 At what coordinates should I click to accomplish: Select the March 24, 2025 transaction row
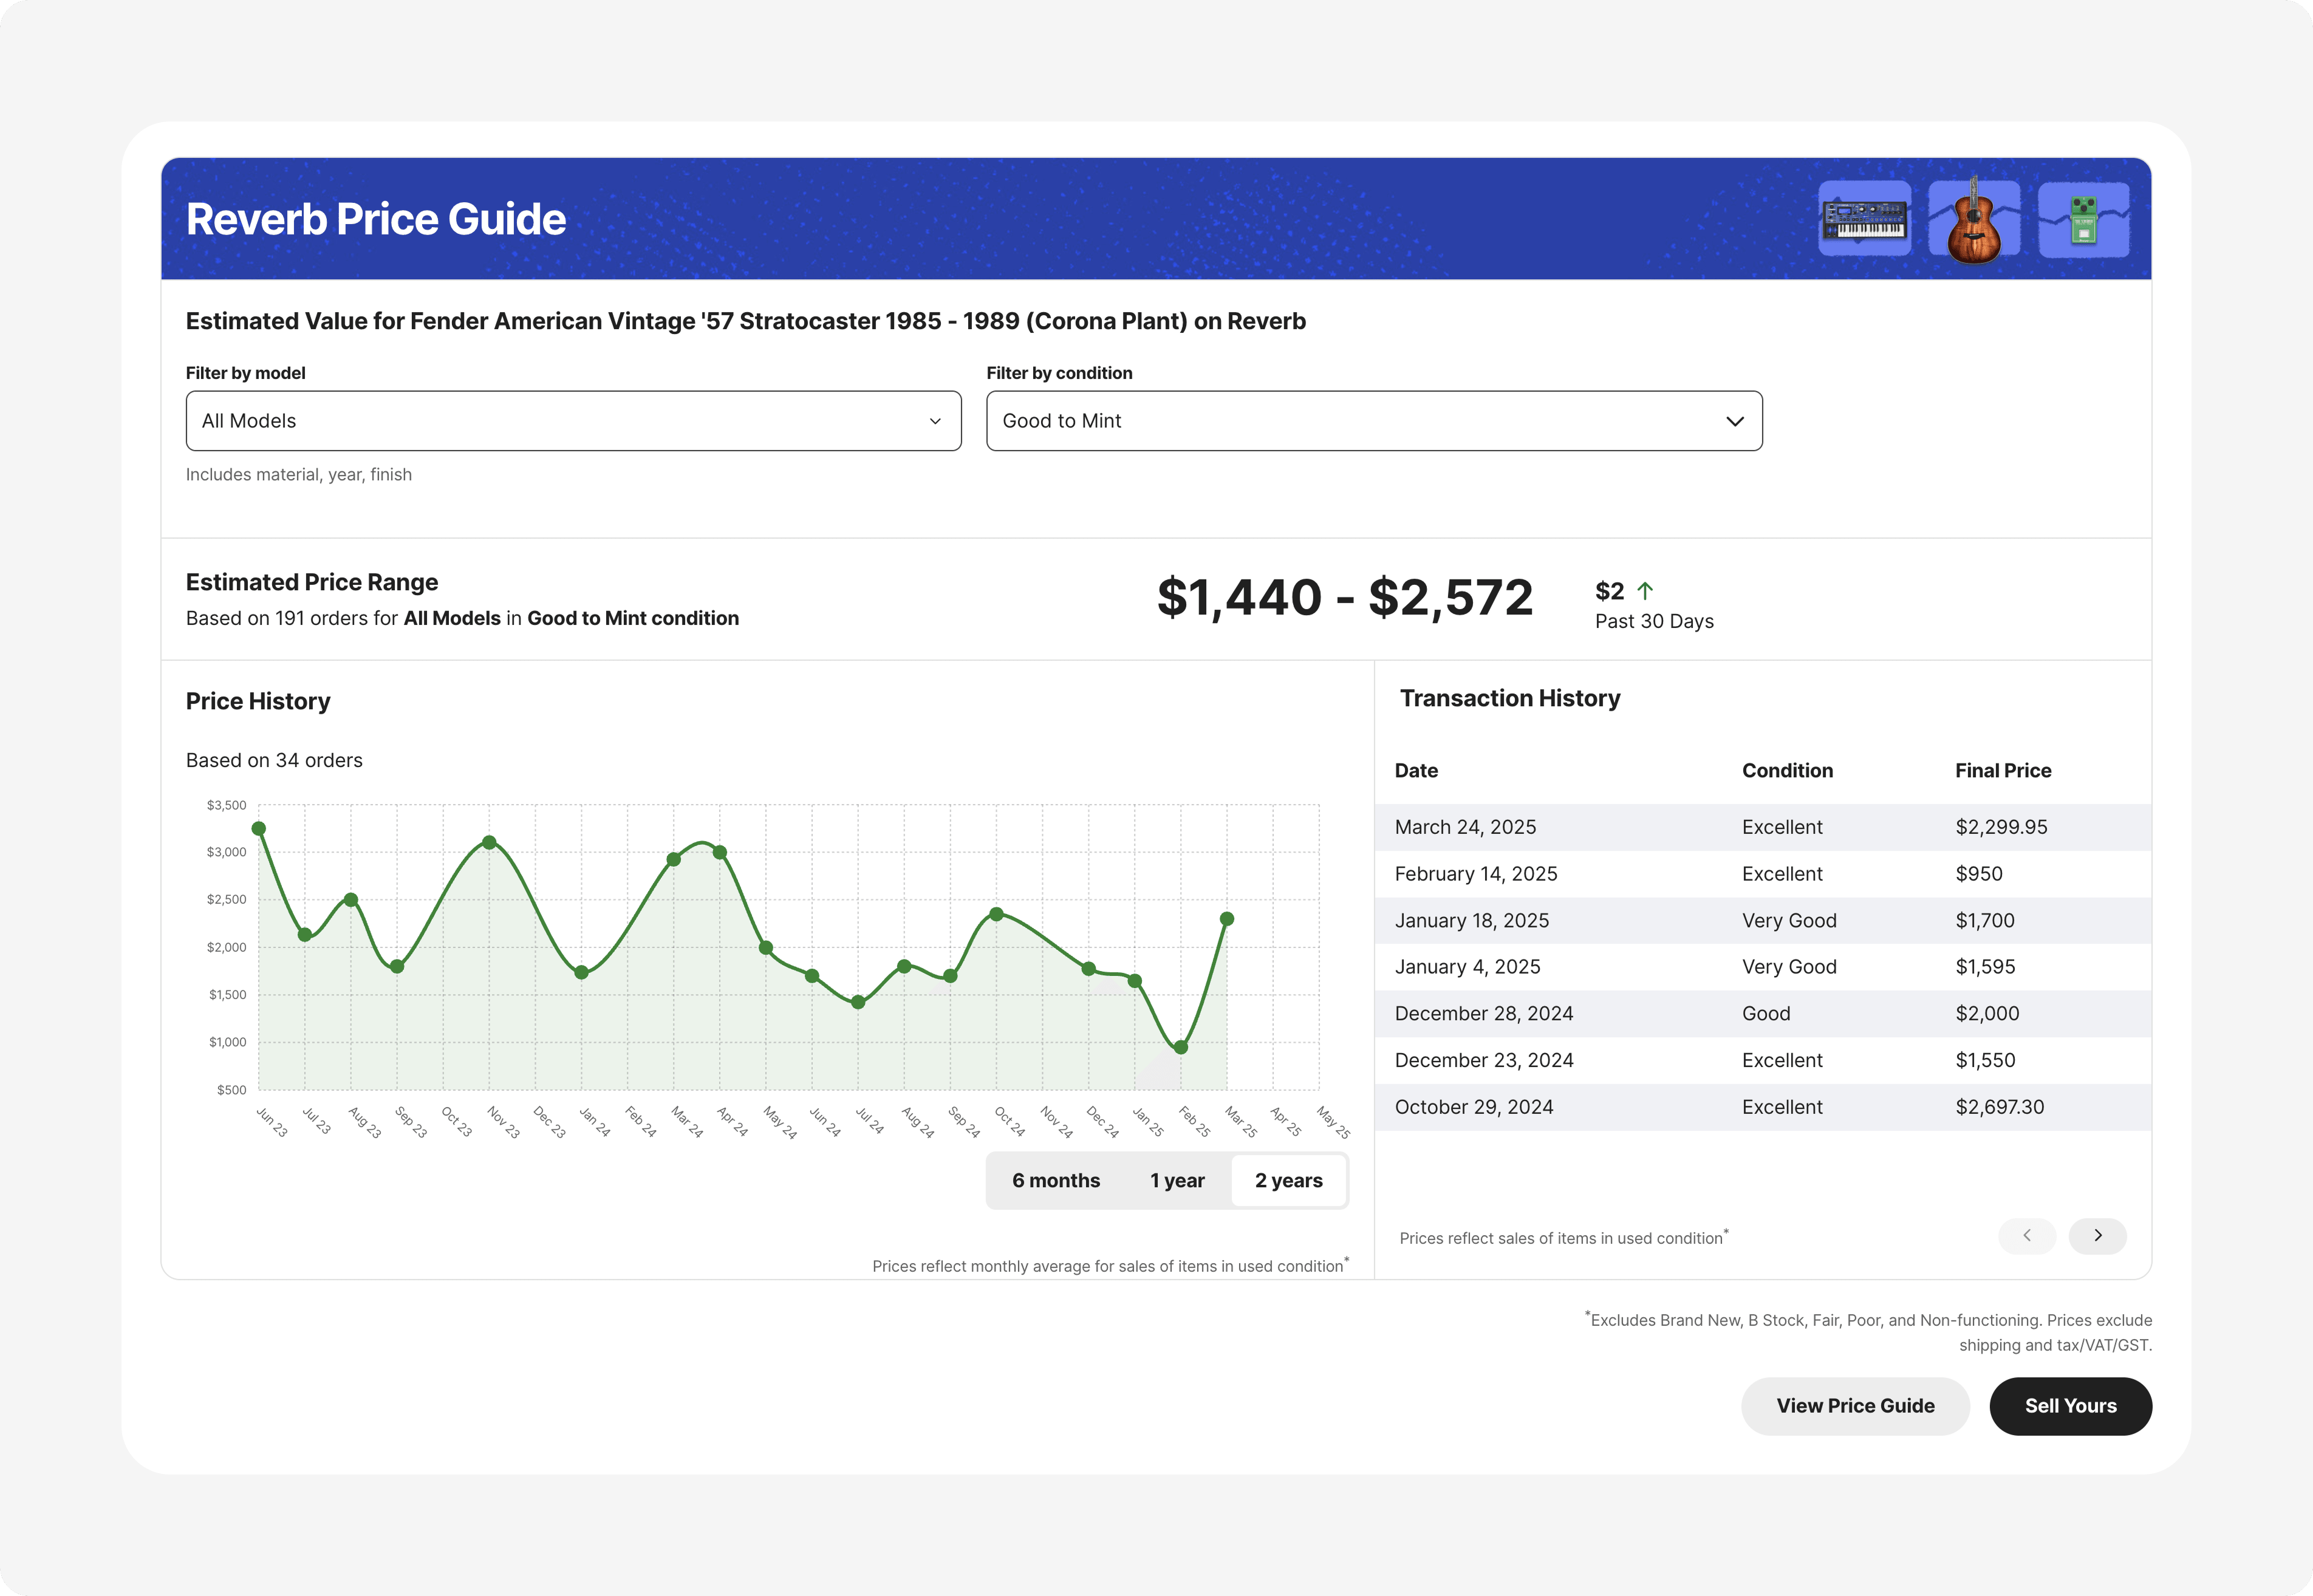click(1762, 827)
